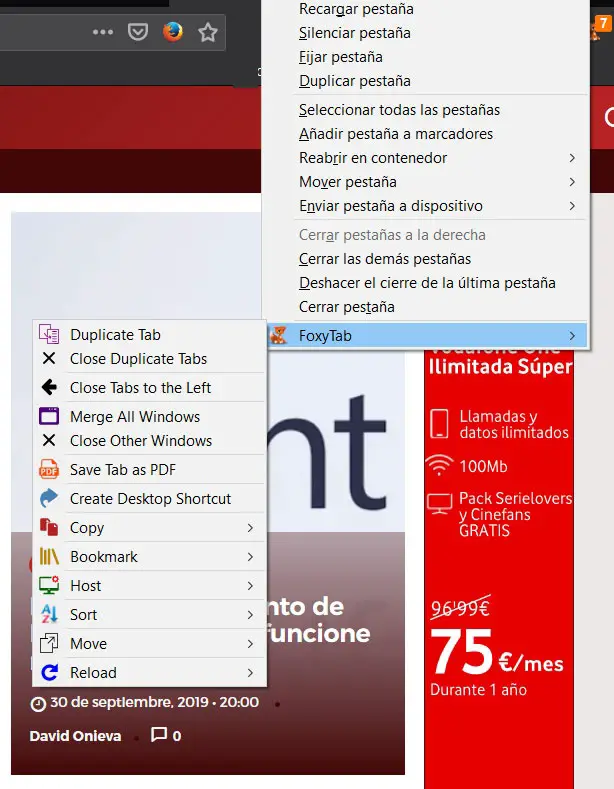This screenshot has height=789, width=614.
Task: Click the purple window icon for Merge All Windows
Action: pos(49,416)
